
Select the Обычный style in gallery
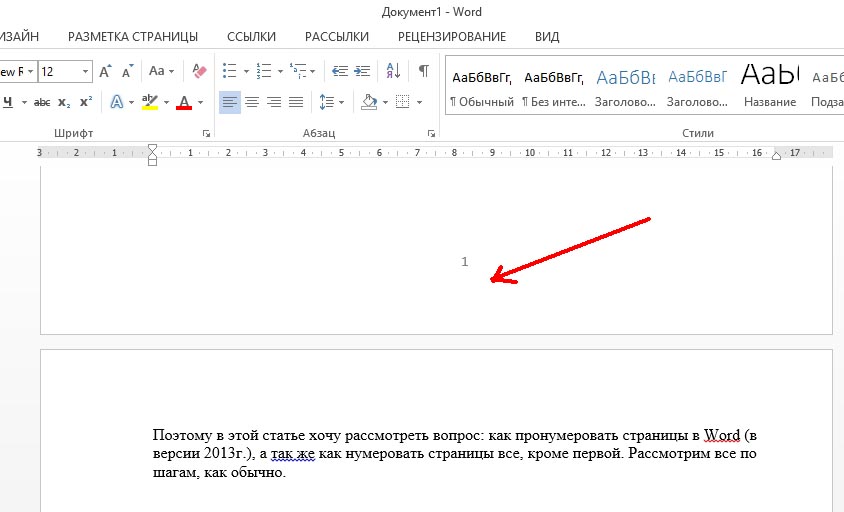(x=481, y=86)
